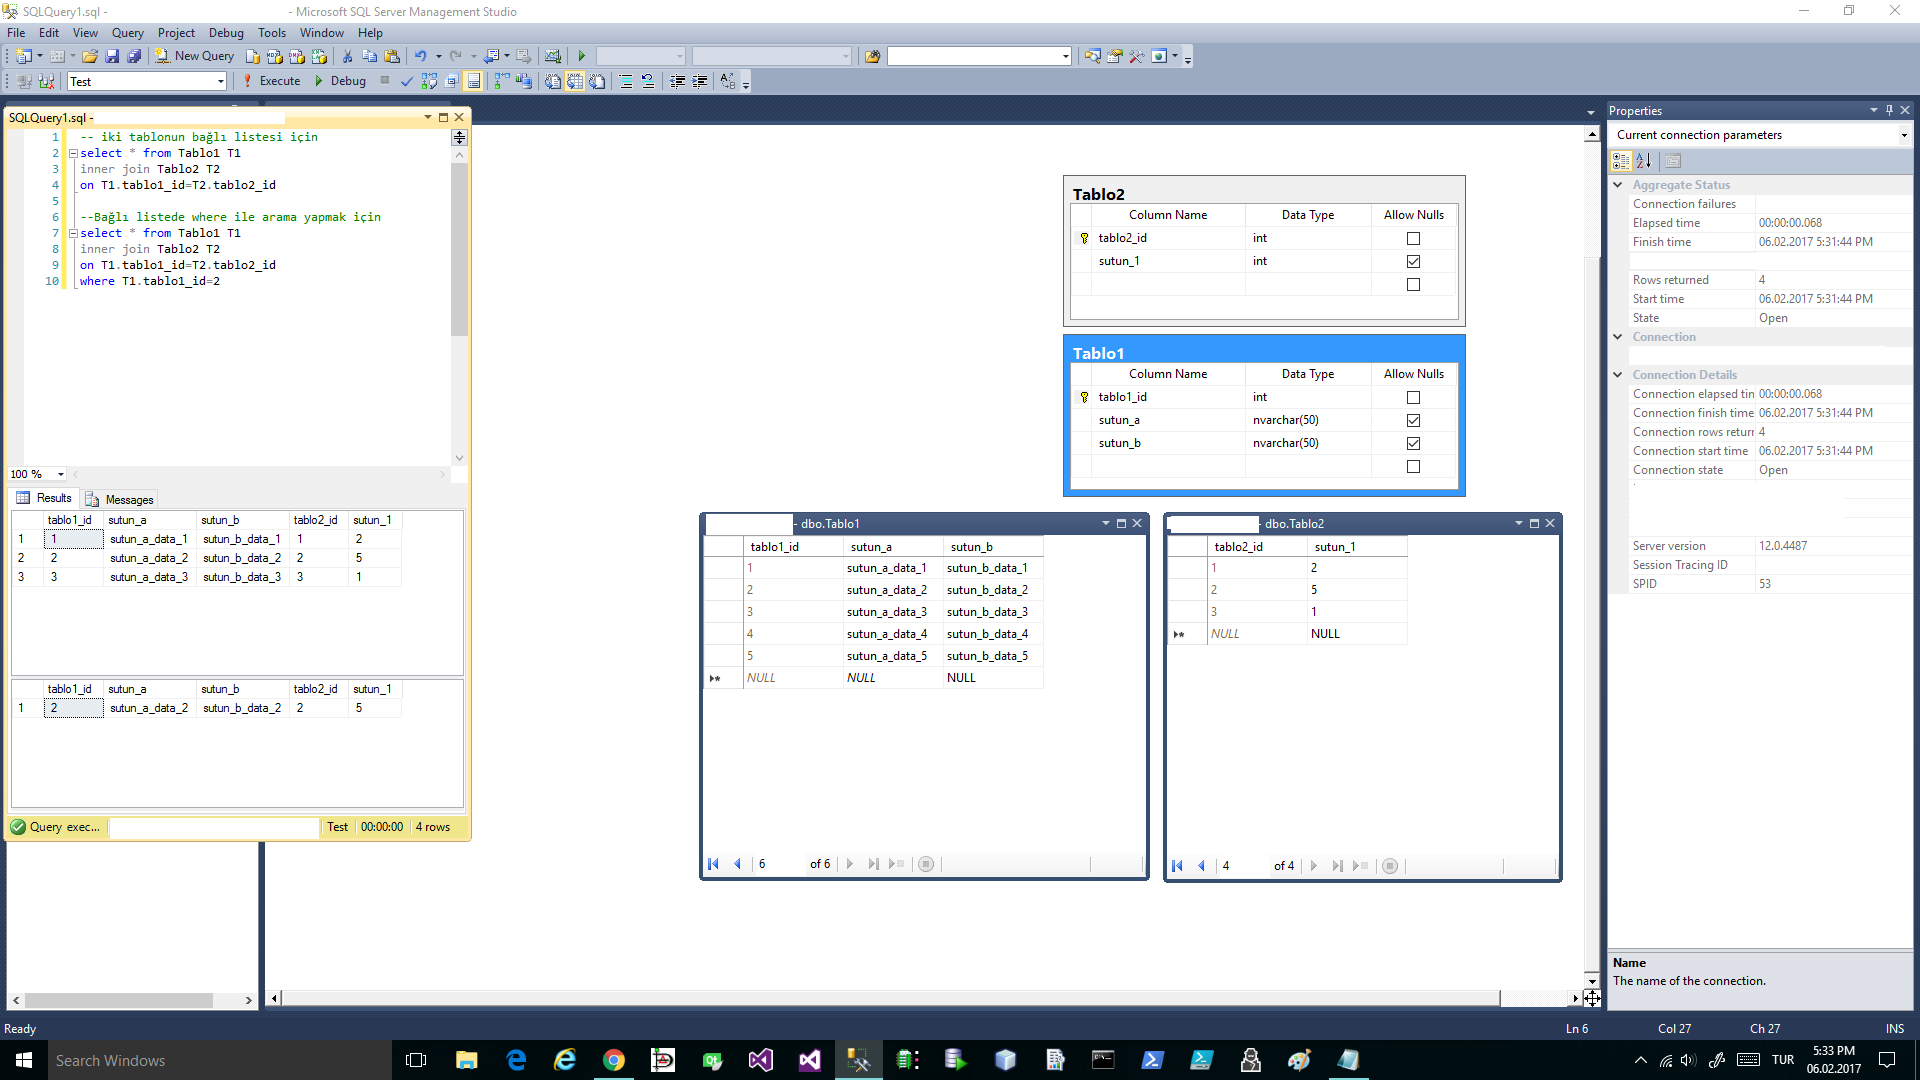Switch to the Messages tab

click(x=120, y=499)
